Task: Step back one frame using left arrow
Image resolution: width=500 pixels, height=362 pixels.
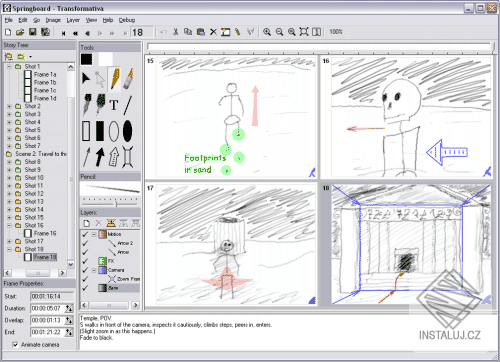Action: [87, 33]
